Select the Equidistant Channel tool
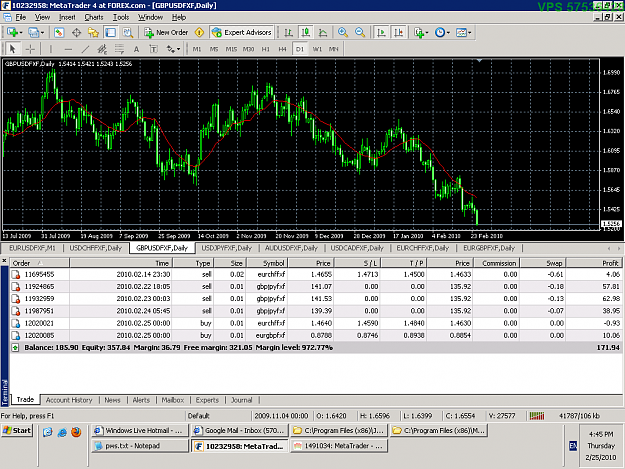625x469 pixels. pyautogui.click(x=102, y=49)
